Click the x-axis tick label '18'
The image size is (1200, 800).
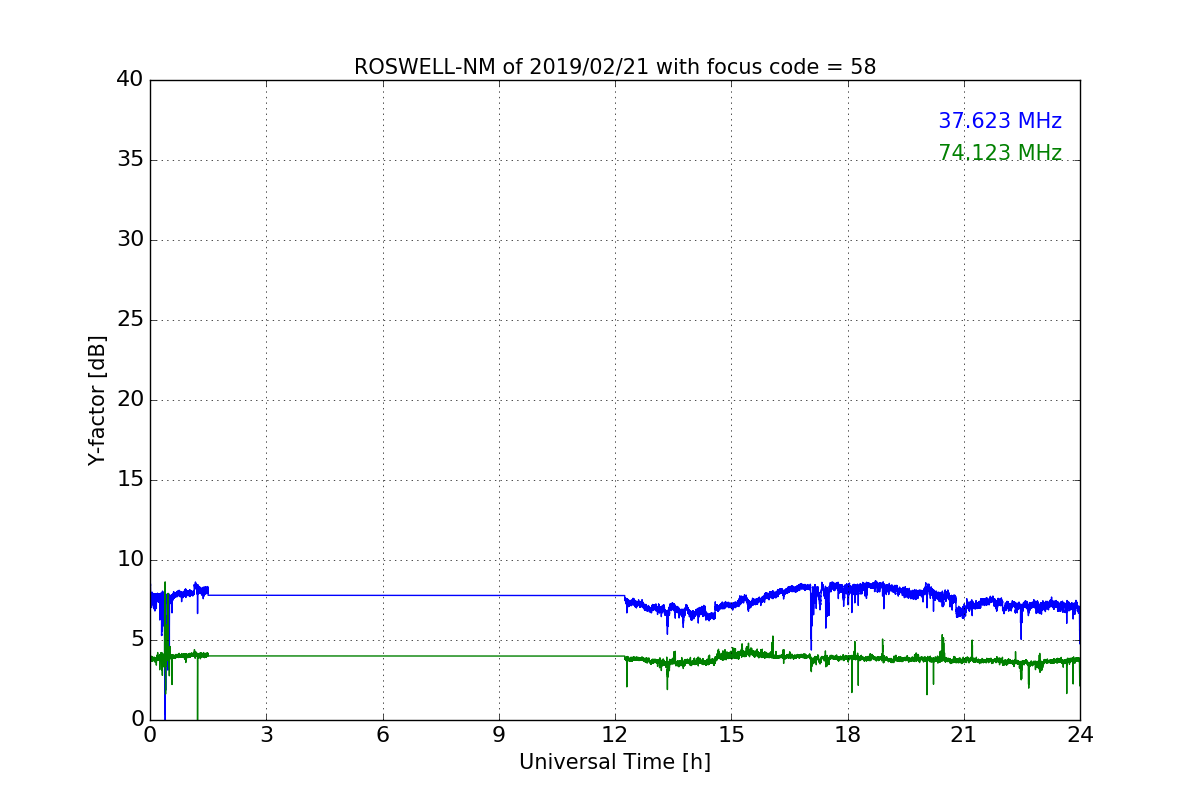(x=848, y=735)
